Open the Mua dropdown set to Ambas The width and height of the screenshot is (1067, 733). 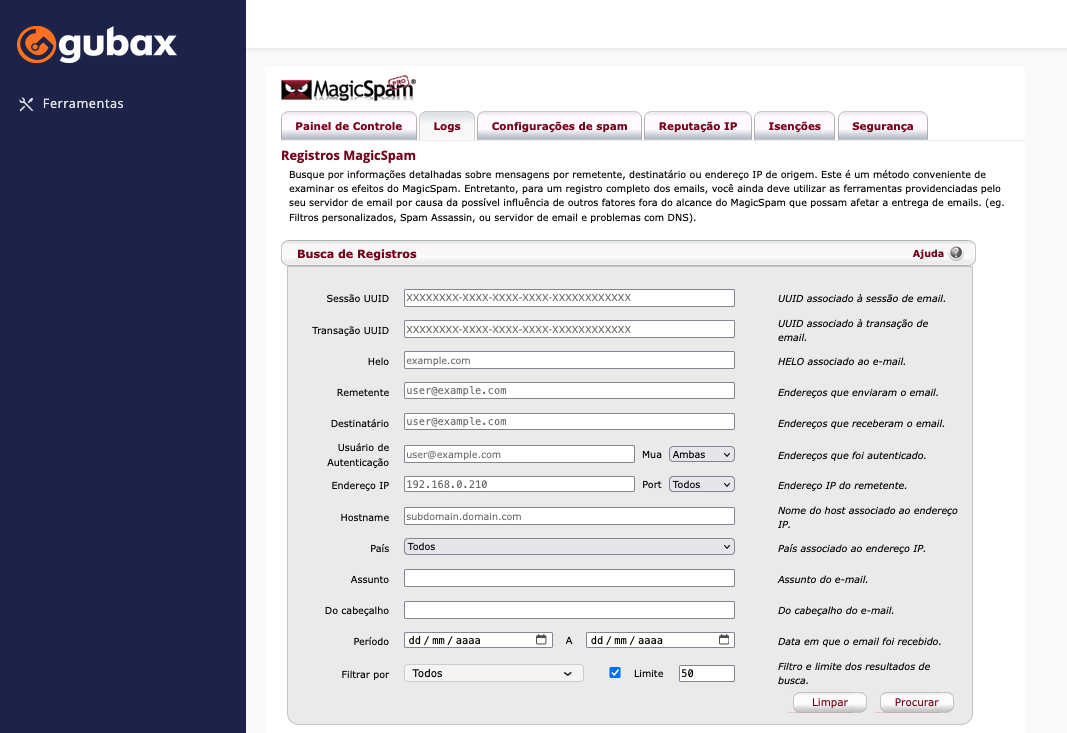pos(702,454)
